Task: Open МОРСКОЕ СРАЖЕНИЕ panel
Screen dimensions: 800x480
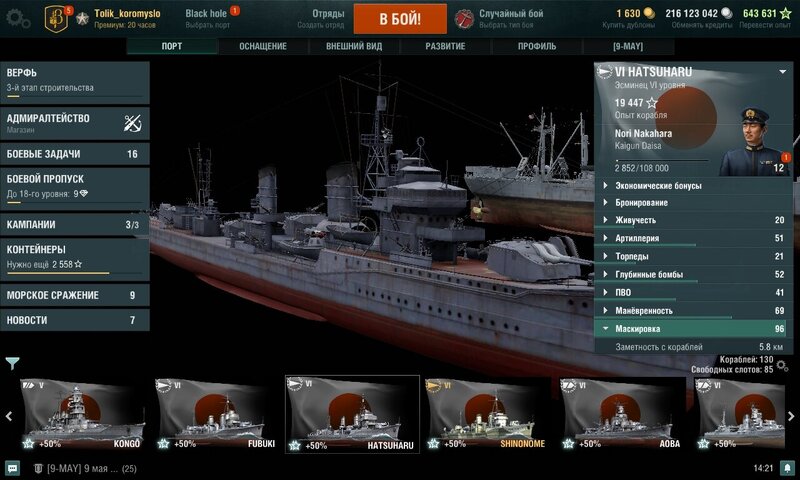Action: click(75, 295)
